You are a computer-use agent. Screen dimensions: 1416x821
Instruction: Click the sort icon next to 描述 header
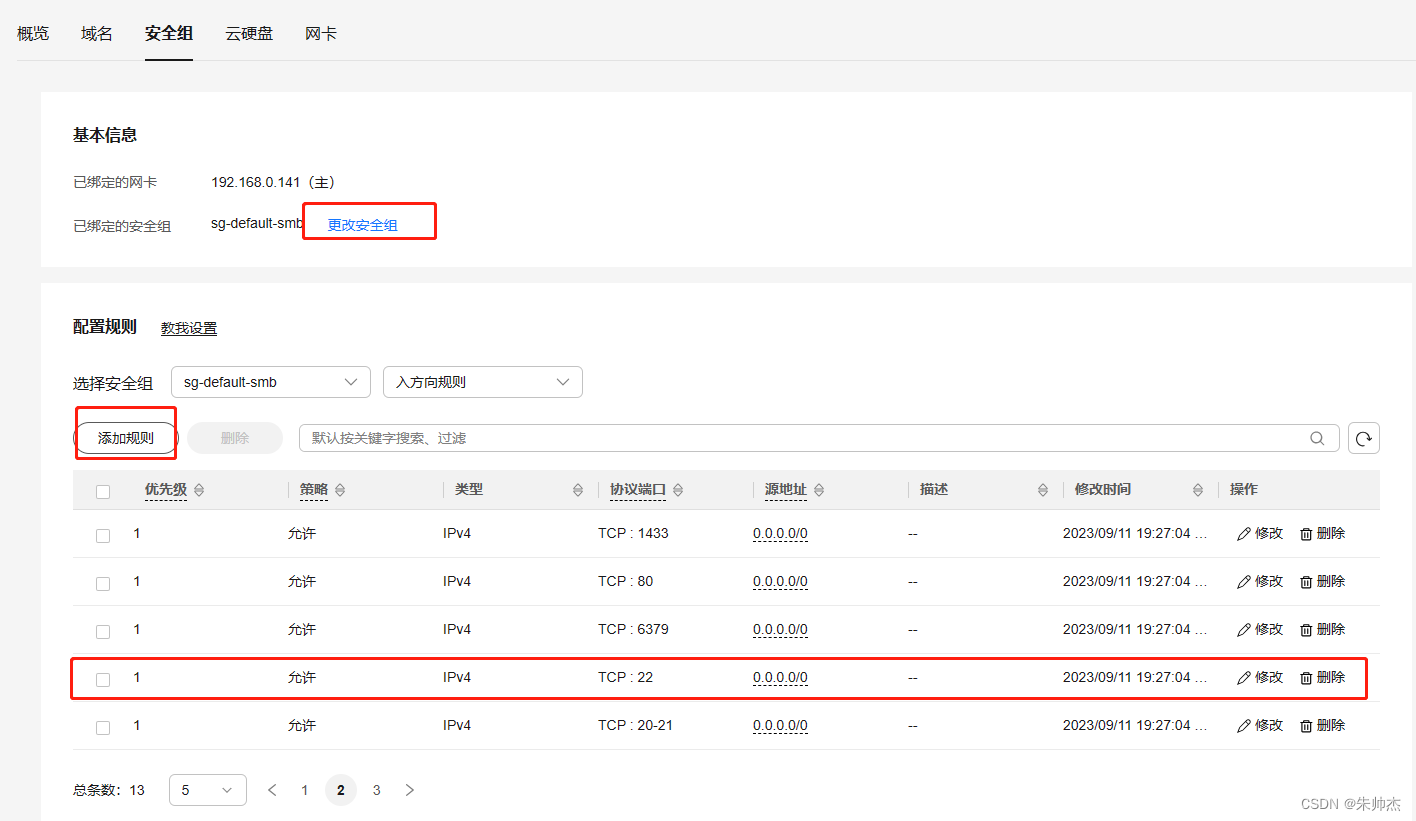coord(1043,490)
